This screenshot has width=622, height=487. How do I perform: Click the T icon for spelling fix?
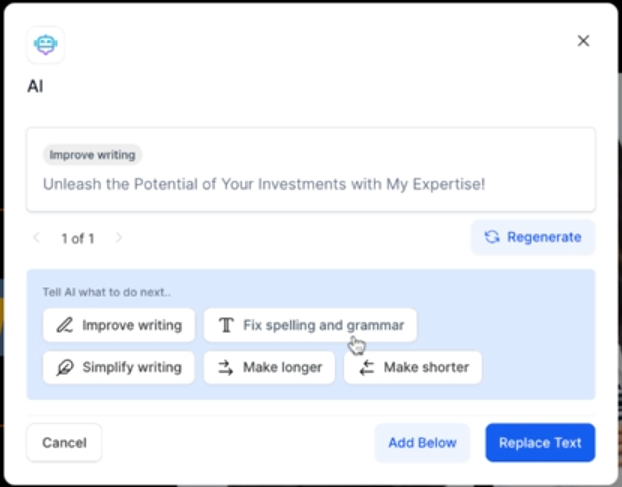coord(226,325)
